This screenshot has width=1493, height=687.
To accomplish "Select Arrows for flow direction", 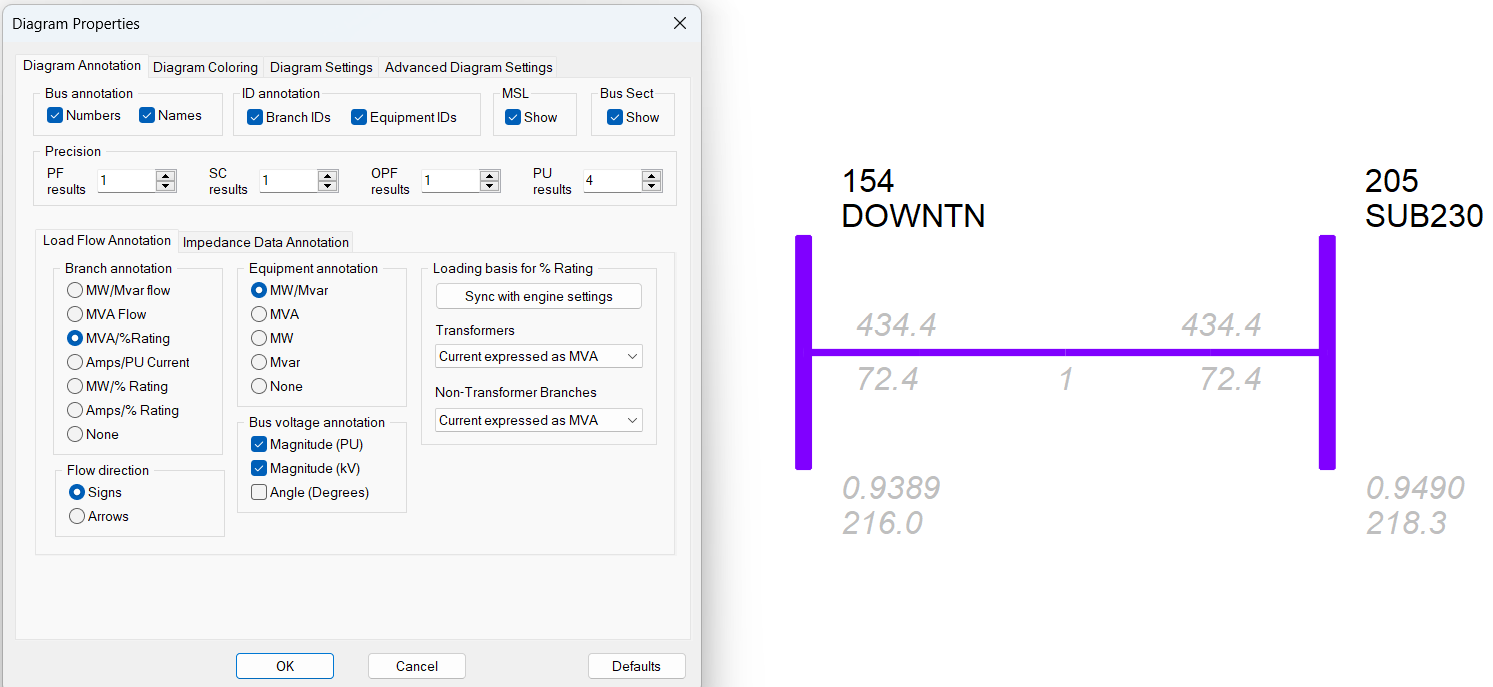I will point(77,516).
